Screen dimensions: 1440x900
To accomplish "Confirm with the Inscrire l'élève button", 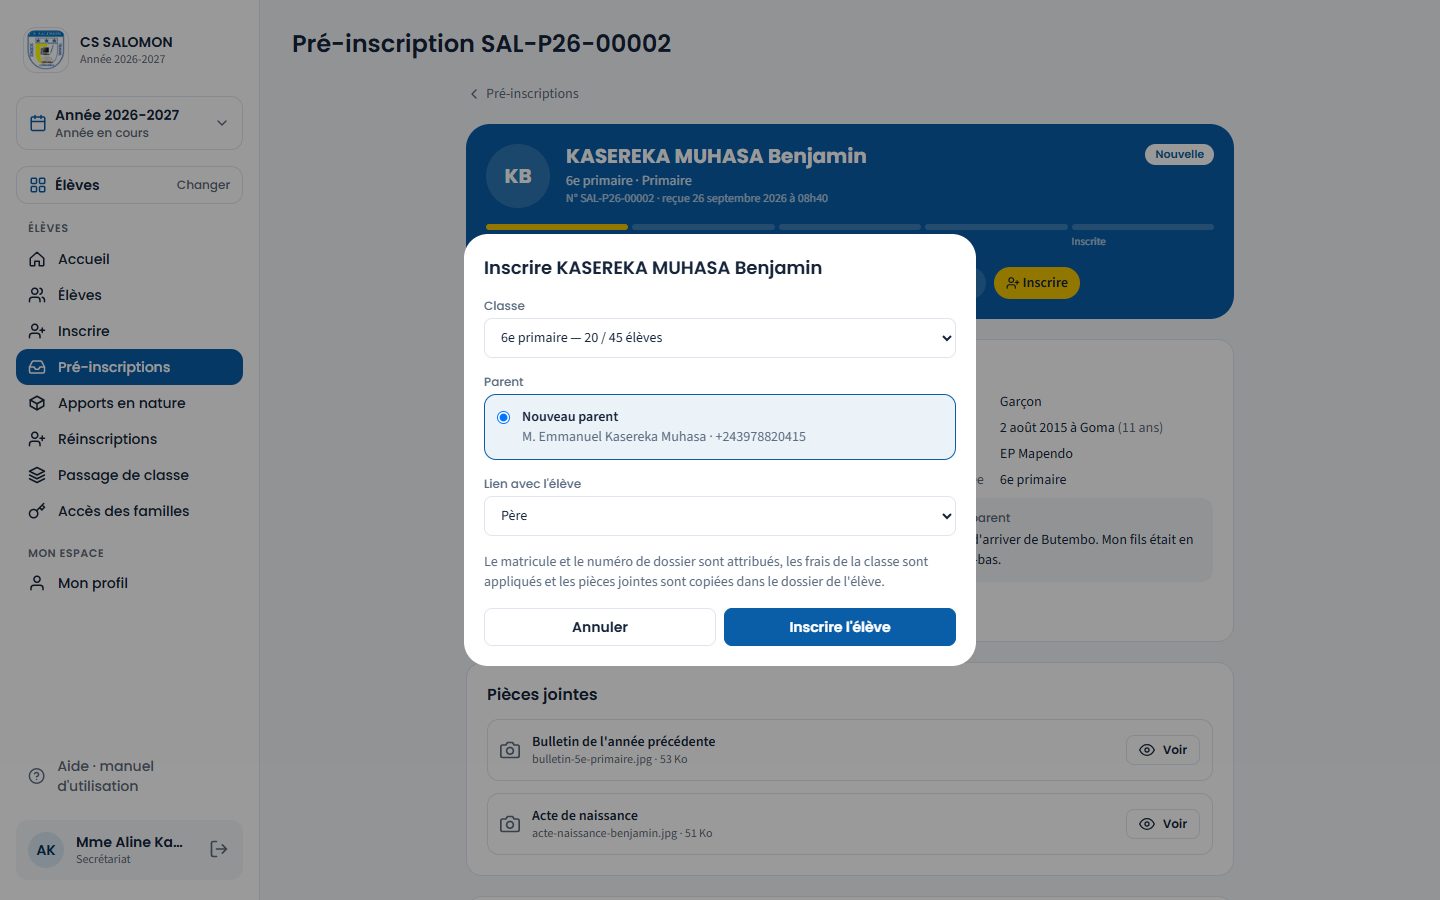I will (840, 627).
